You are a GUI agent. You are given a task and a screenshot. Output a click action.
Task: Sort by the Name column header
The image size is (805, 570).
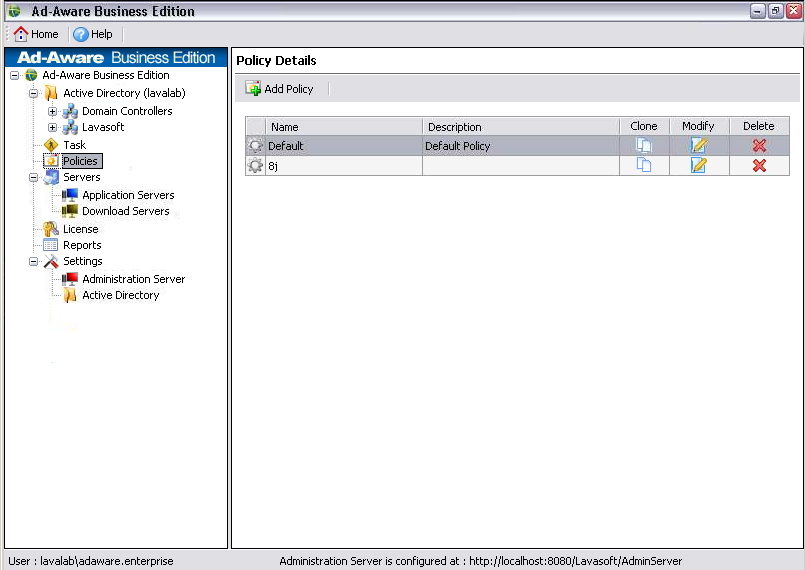click(x=343, y=127)
